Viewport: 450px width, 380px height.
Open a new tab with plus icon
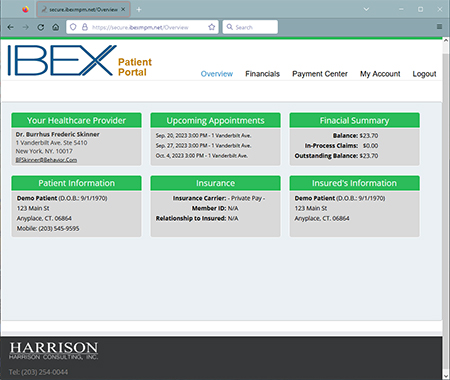(139, 10)
